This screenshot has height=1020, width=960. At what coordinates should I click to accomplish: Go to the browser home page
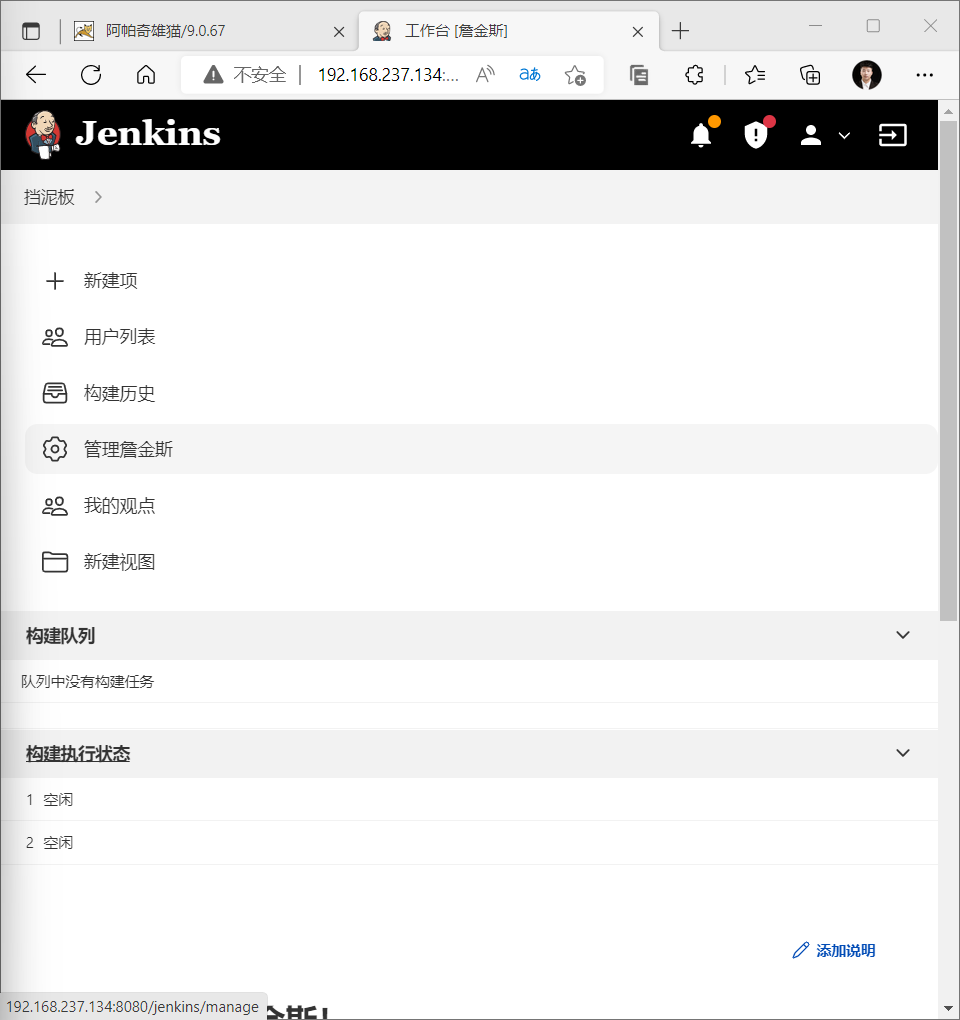pyautogui.click(x=146, y=75)
